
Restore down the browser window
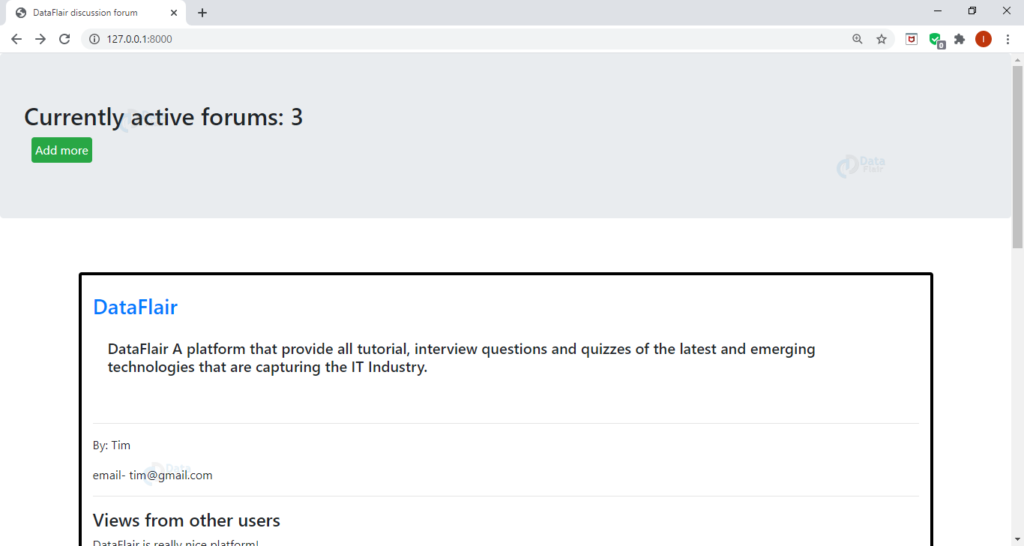tap(972, 11)
